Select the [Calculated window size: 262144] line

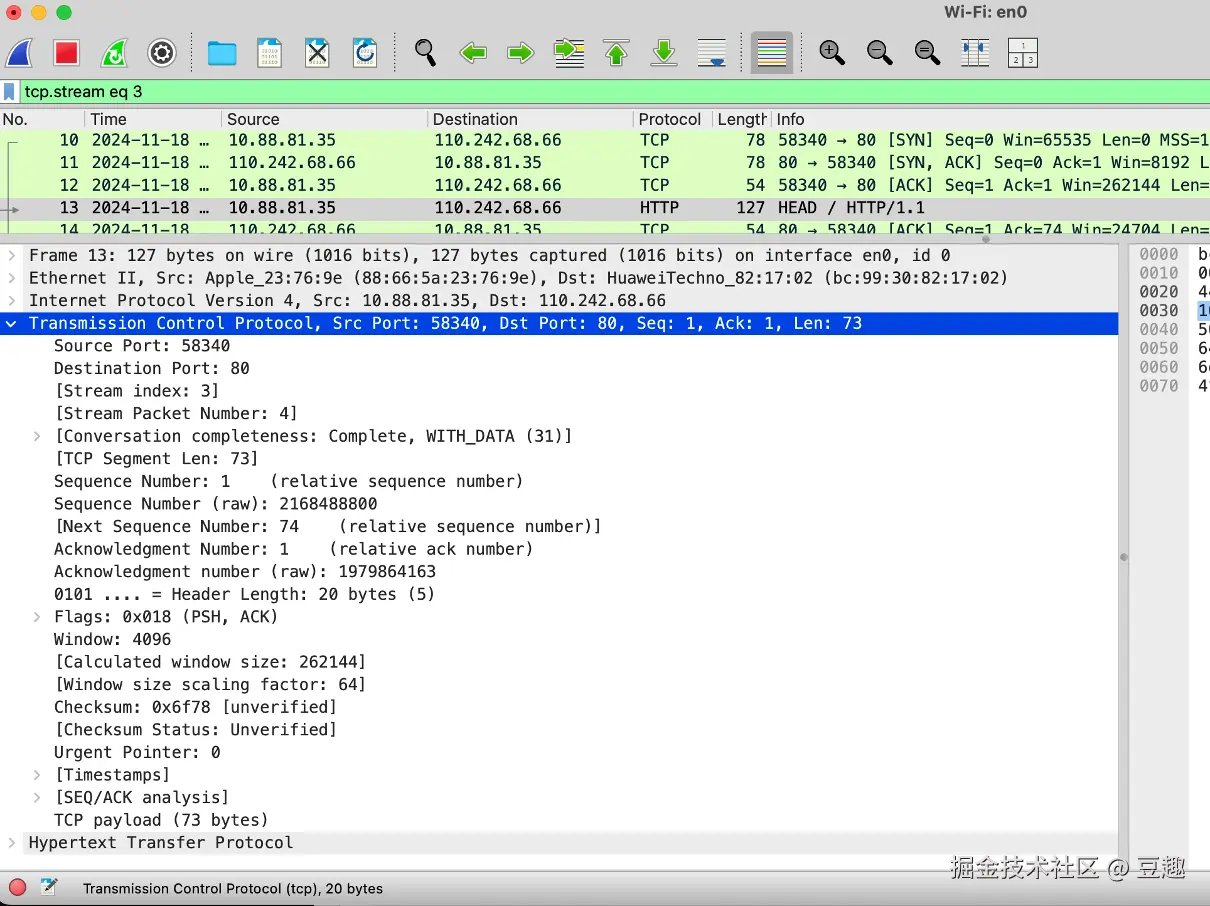click(x=210, y=662)
